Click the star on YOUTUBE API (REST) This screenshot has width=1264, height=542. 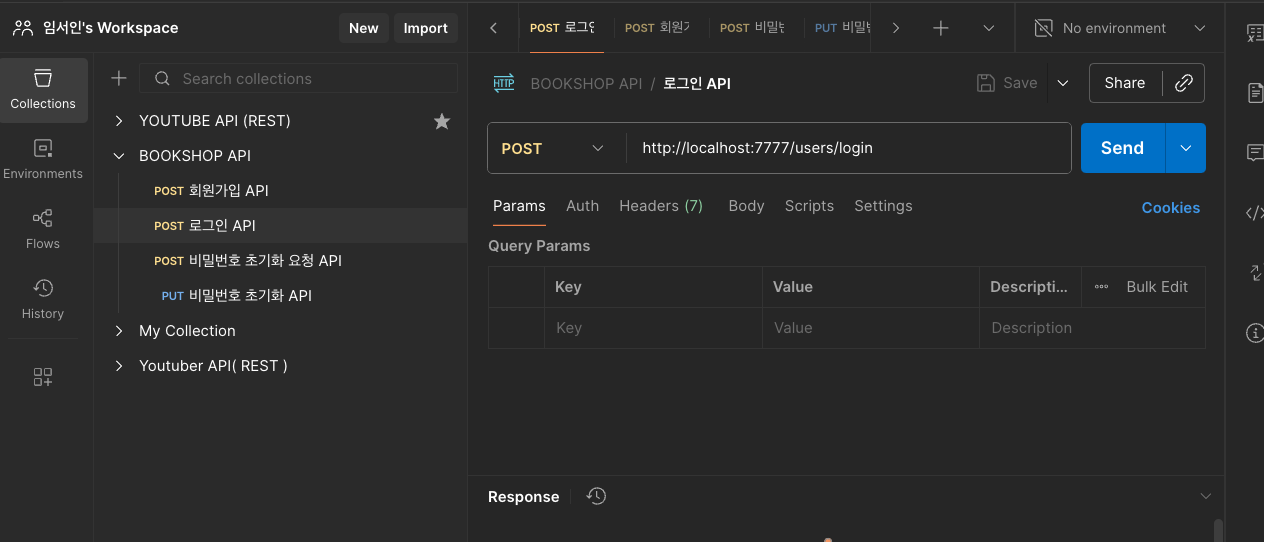click(x=441, y=121)
